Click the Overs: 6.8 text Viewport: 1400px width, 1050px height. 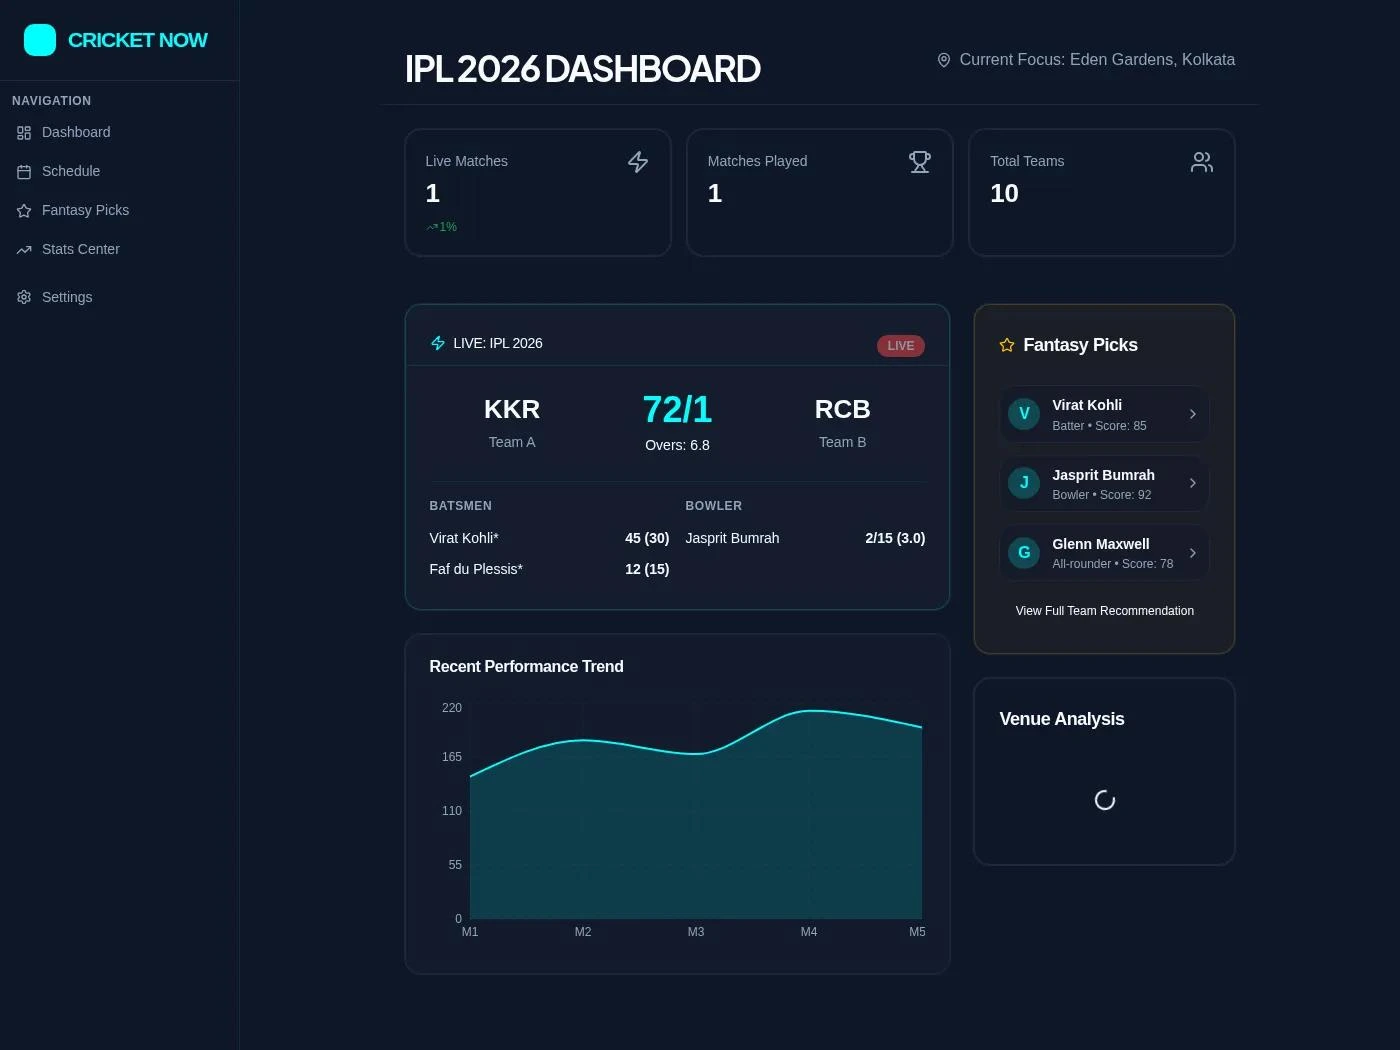(677, 445)
